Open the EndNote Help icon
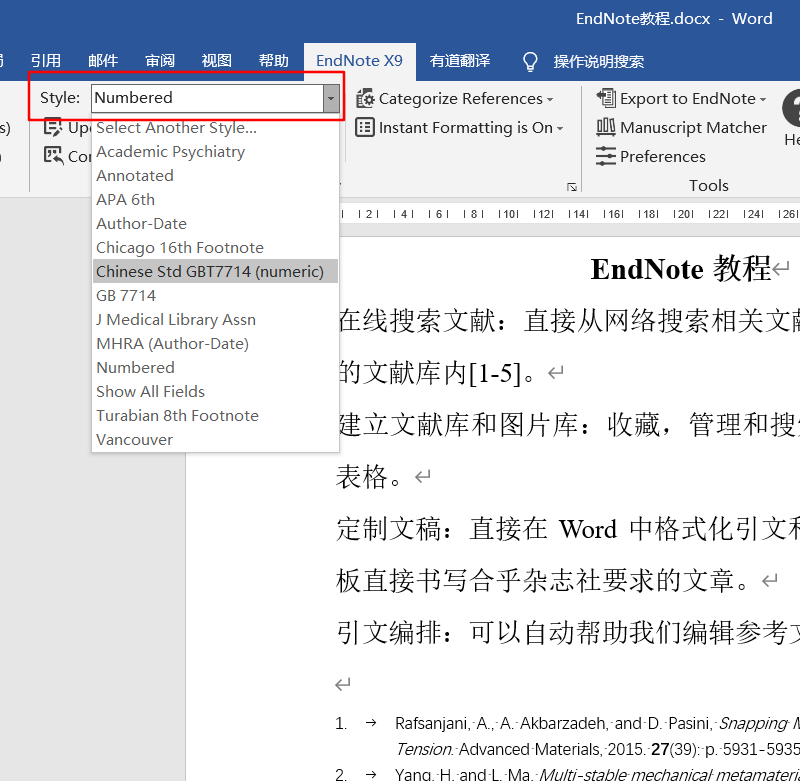The height and width of the screenshot is (781, 800). pyautogui.click(x=793, y=110)
